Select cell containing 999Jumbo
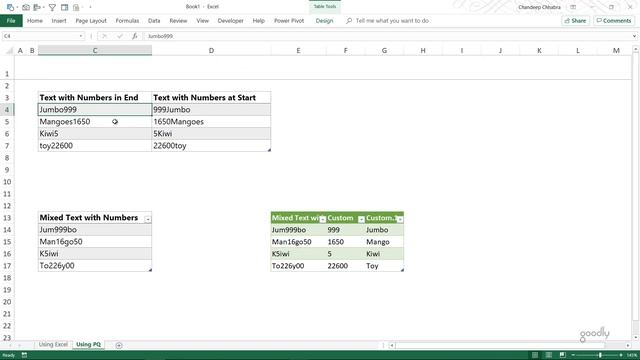This screenshot has height=360, width=640. coord(211,110)
